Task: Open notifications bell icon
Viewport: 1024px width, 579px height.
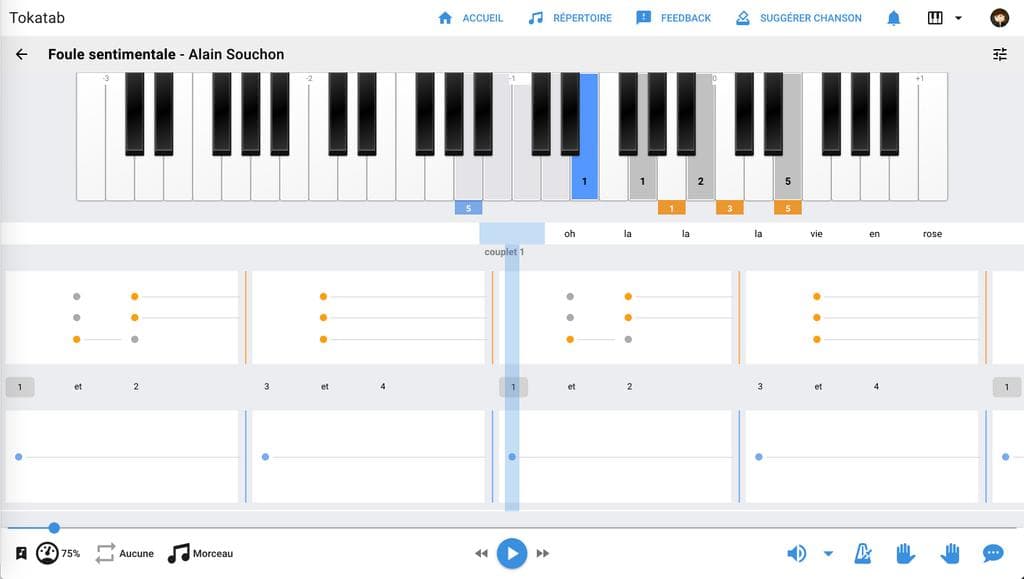Action: [x=893, y=18]
